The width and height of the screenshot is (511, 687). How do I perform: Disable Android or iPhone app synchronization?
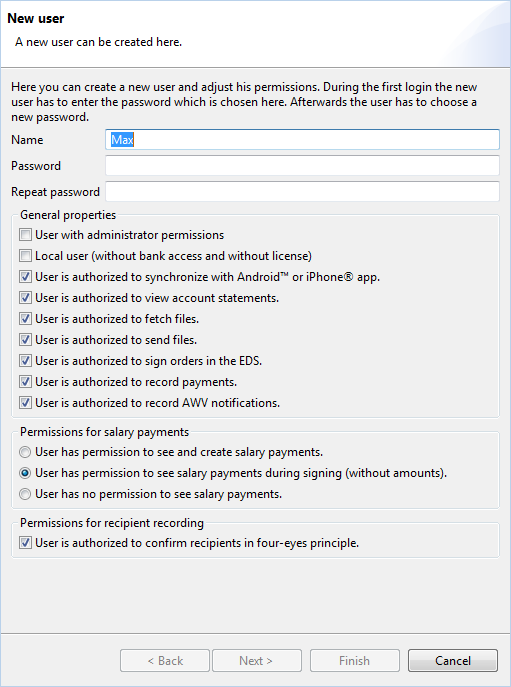point(25,277)
